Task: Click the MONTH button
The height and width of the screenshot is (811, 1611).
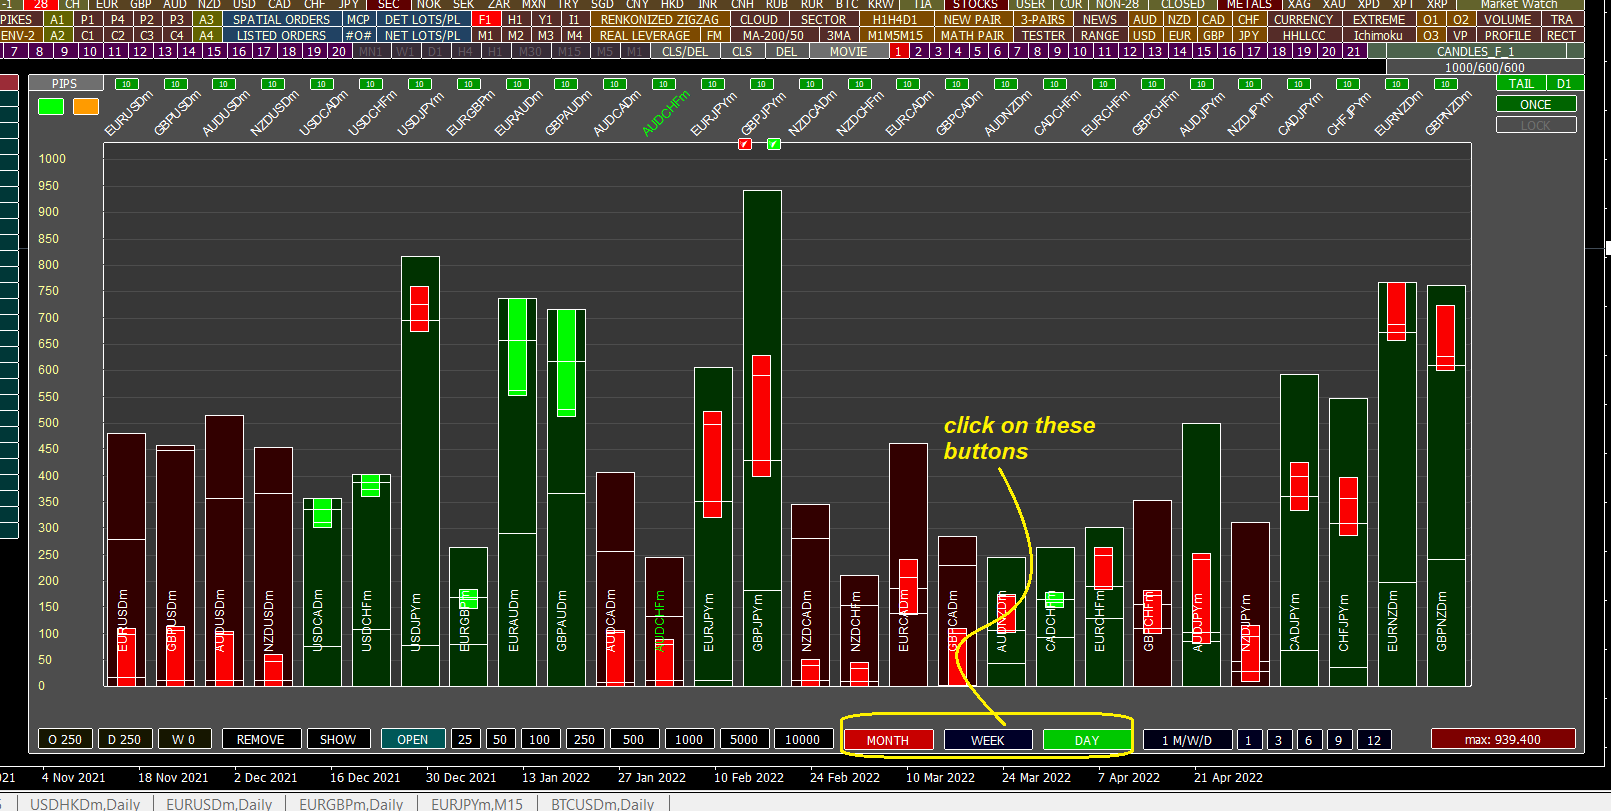Action: click(888, 740)
